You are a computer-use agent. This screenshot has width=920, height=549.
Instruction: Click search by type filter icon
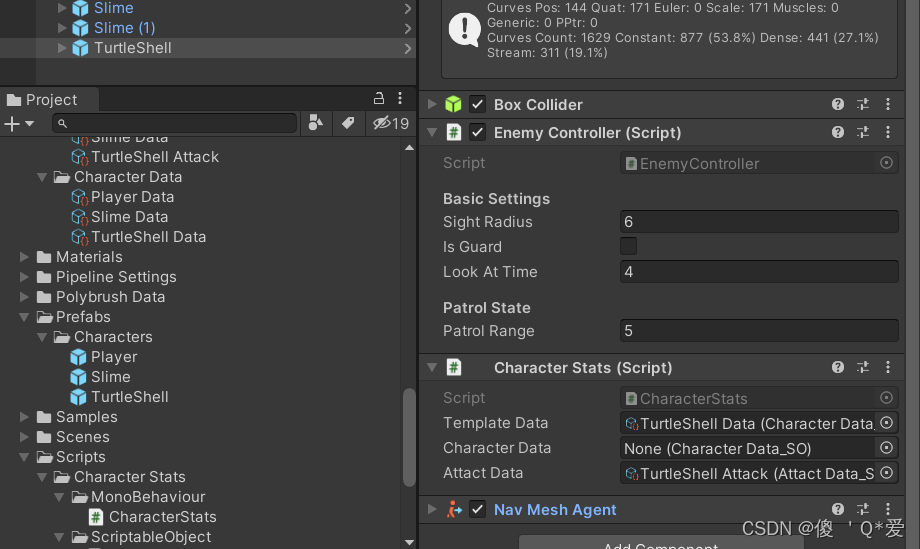coord(316,123)
